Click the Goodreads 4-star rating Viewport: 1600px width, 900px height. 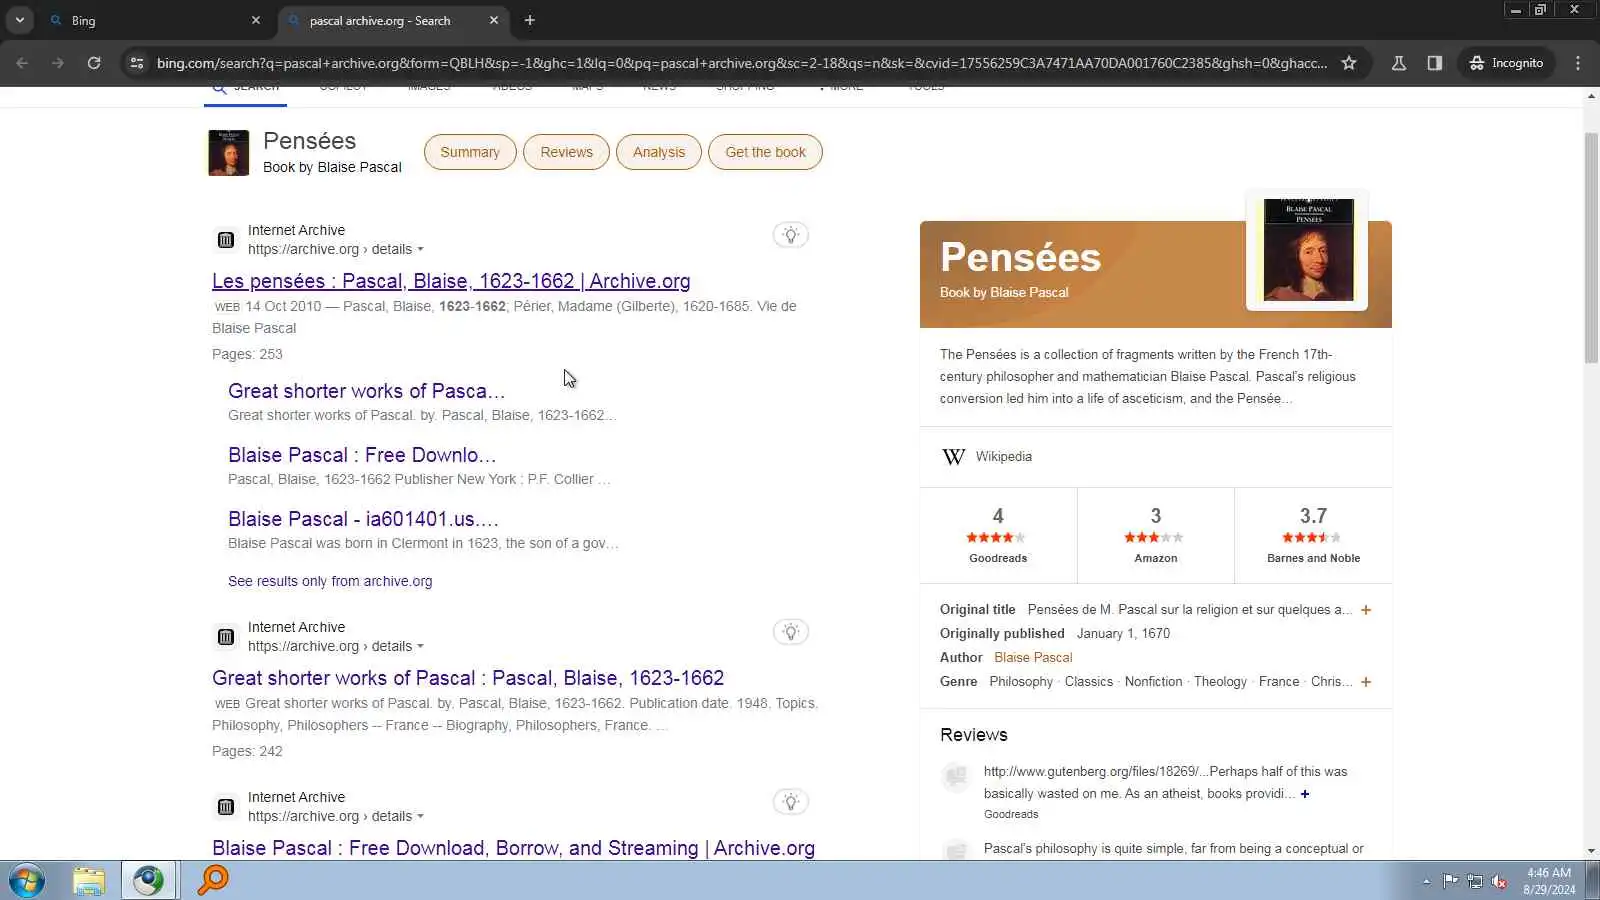998,535
